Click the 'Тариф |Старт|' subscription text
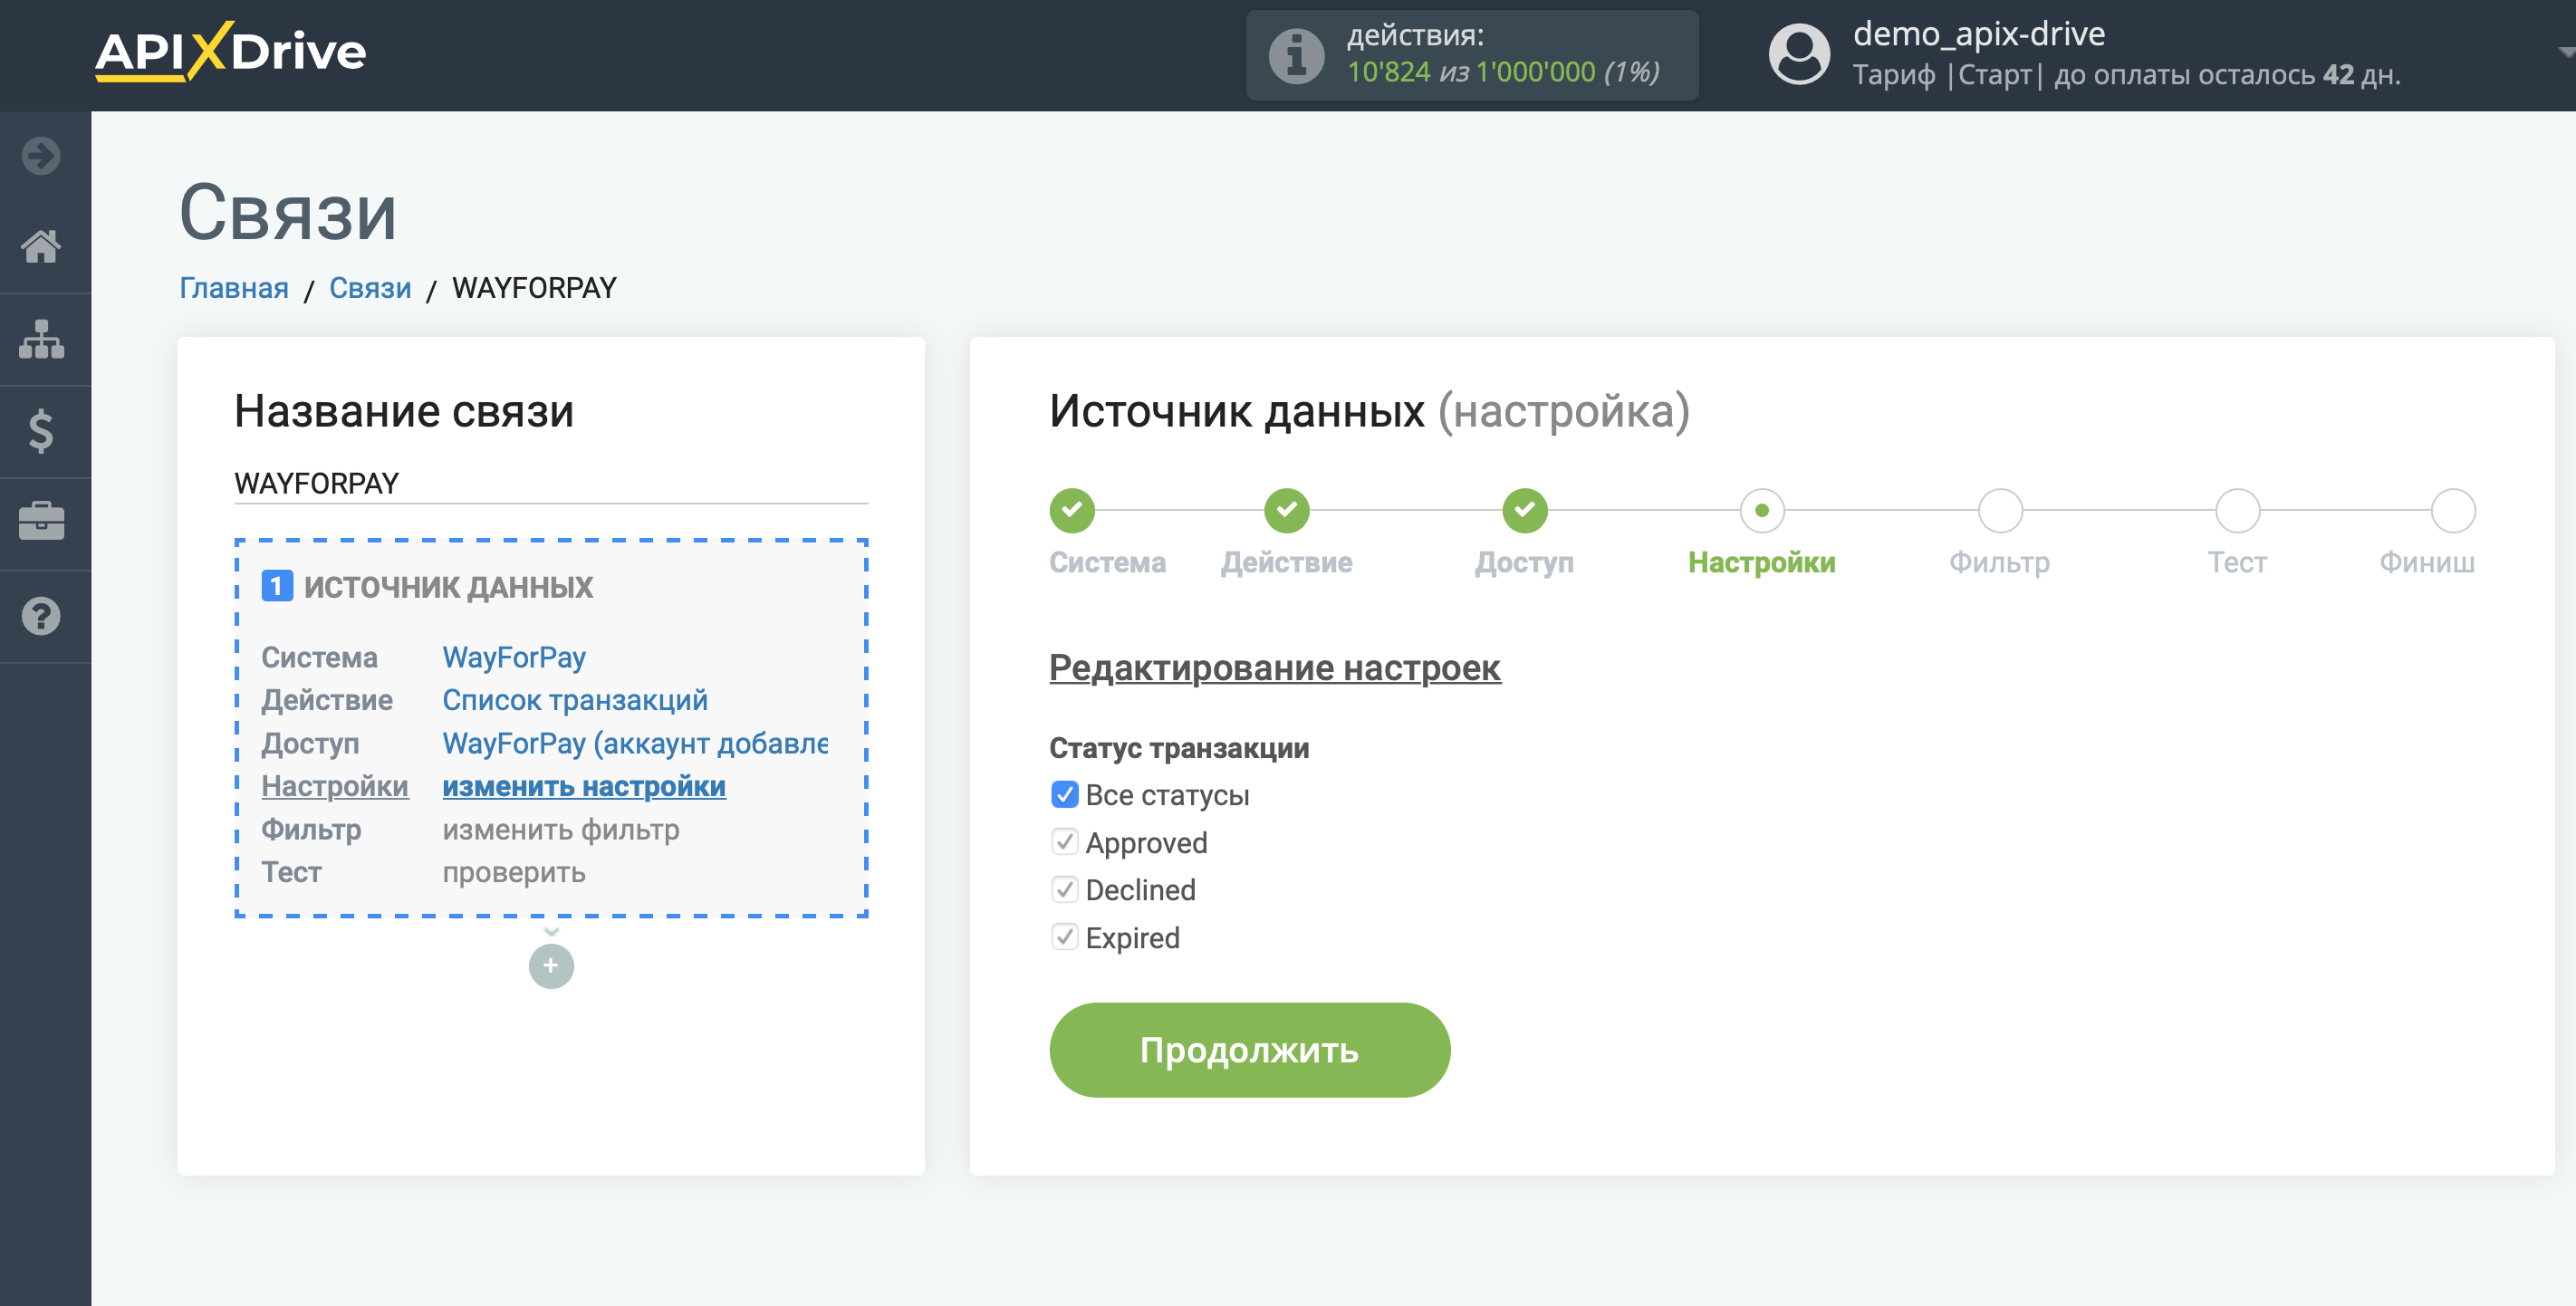This screenshot has height=1306, width=2576. [1947, 75]
